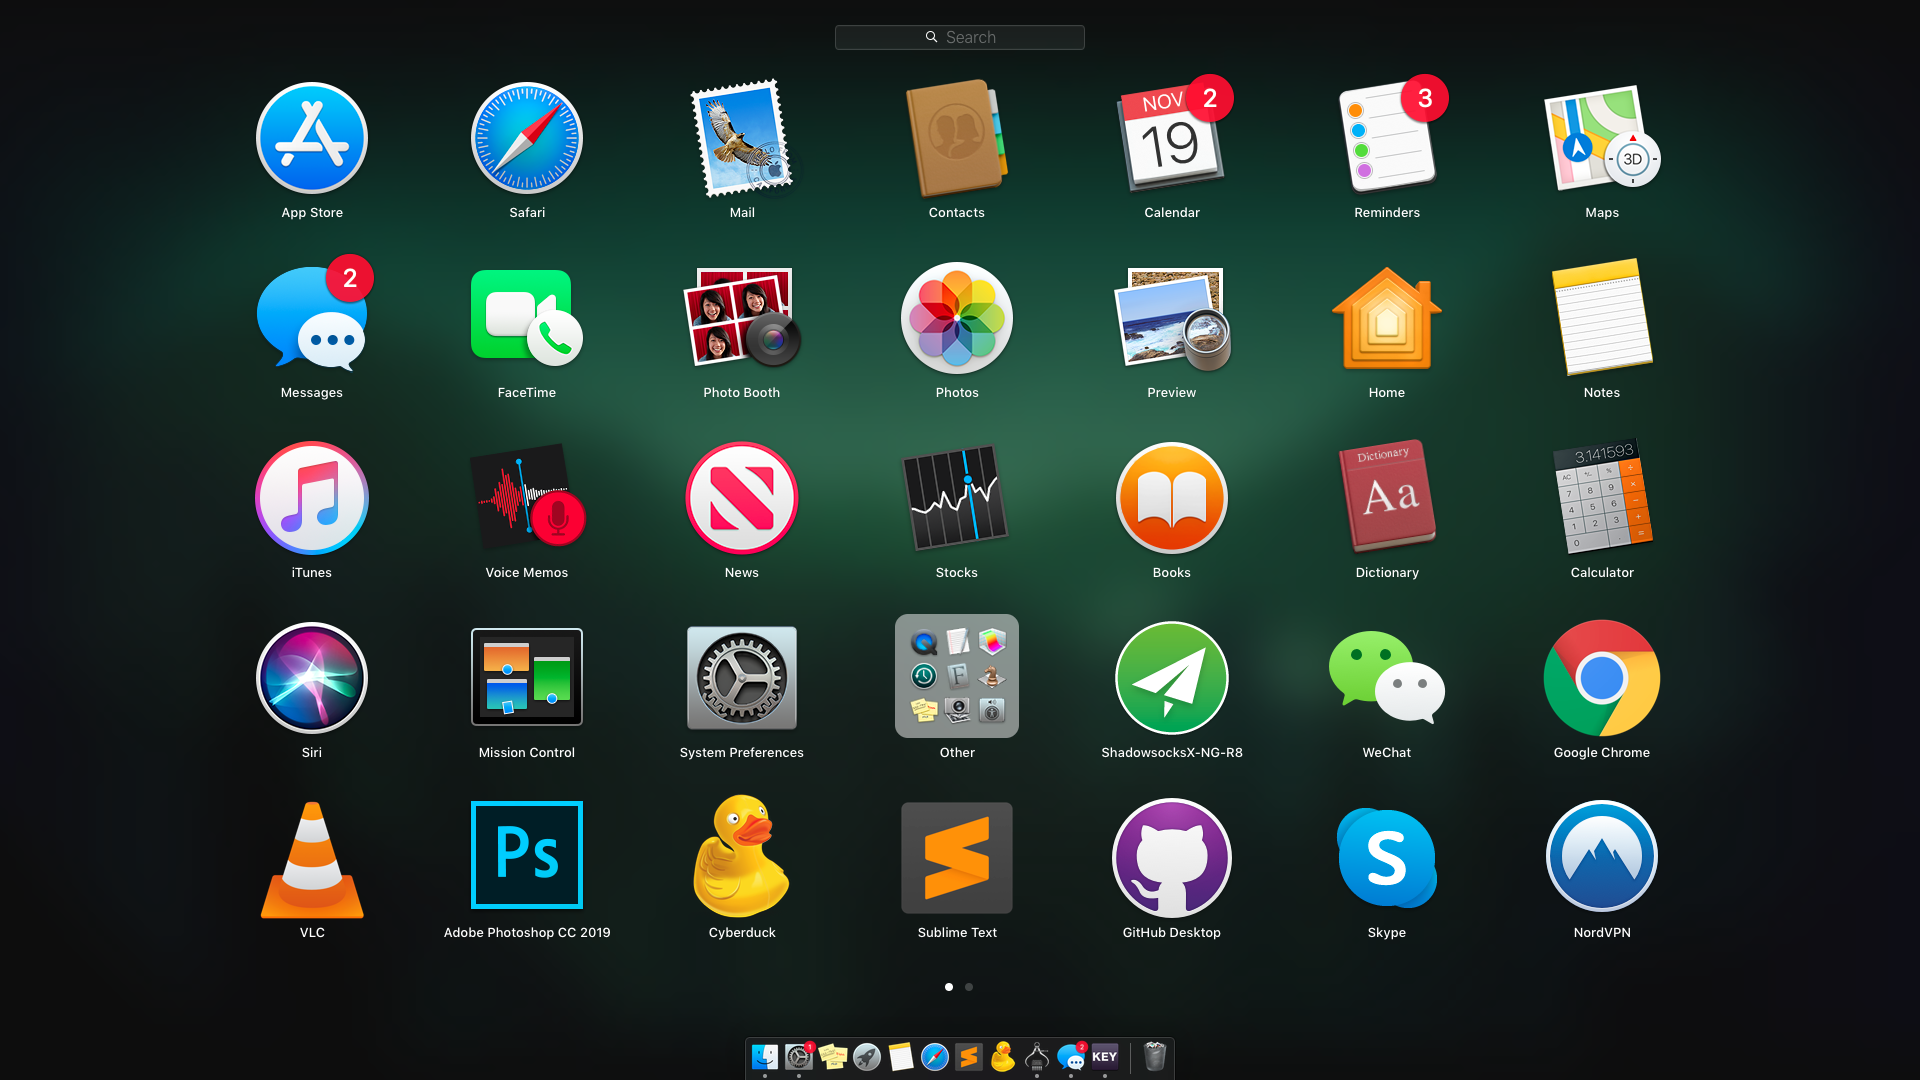Open the Calendar app
This screenshot has height=1080, width=1920.
(x=1172, y=138)
